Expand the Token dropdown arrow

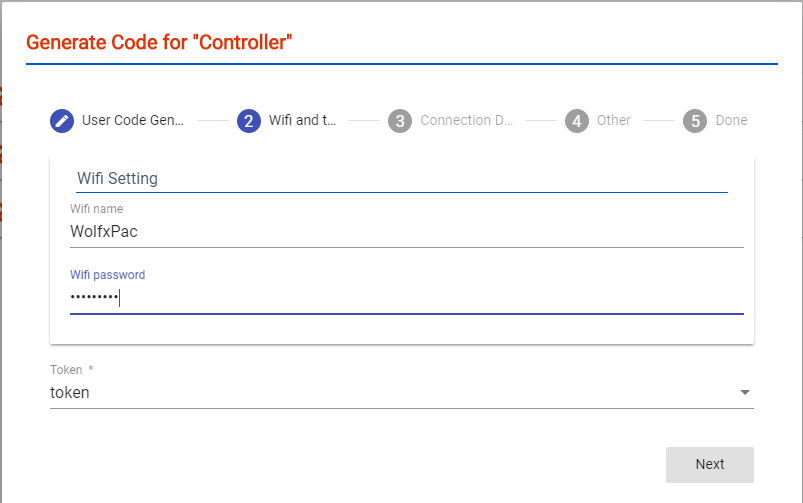click(745, 392)
